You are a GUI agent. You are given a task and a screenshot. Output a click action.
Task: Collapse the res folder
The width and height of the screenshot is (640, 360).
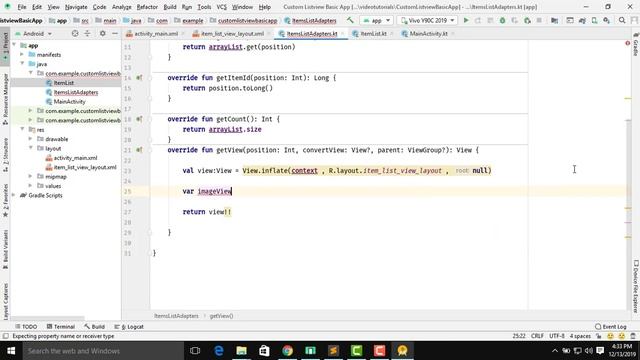pos(22,129)
